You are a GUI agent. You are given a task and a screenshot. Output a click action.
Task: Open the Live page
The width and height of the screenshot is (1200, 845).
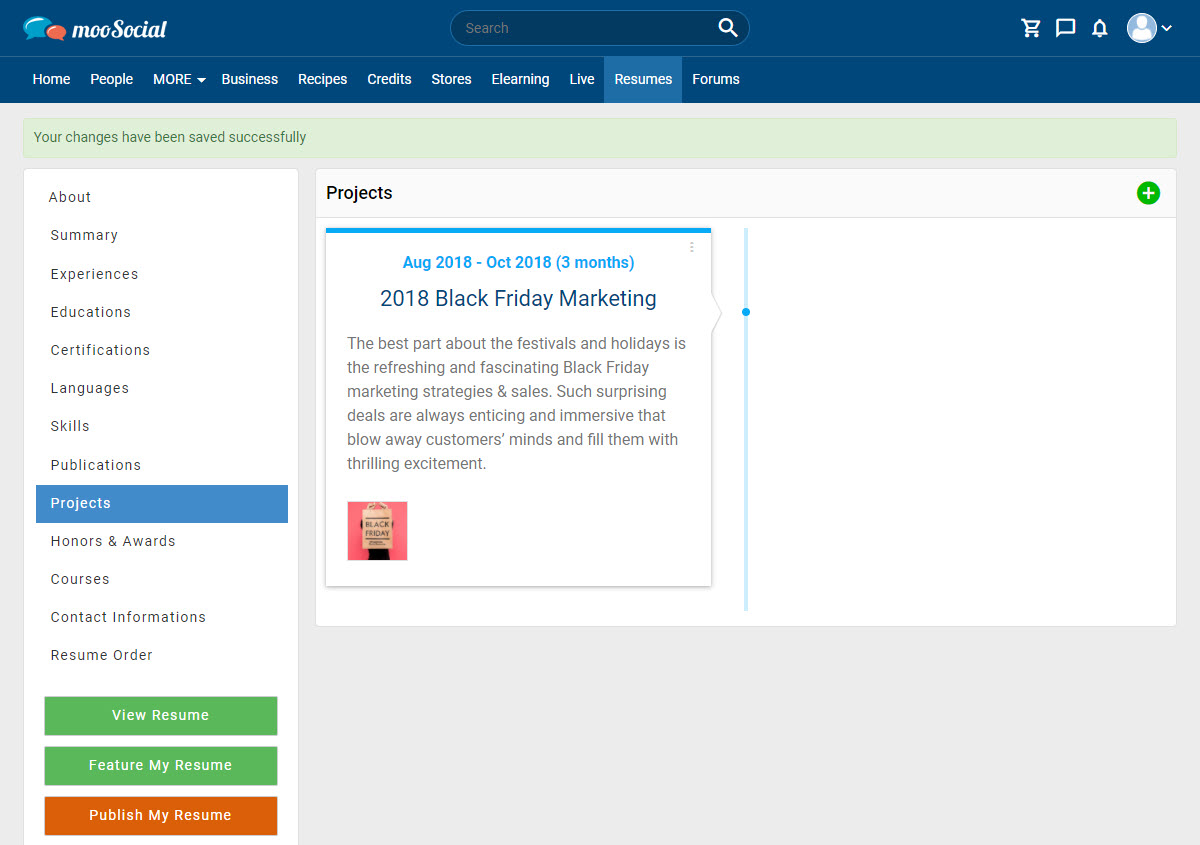(582, 79)
